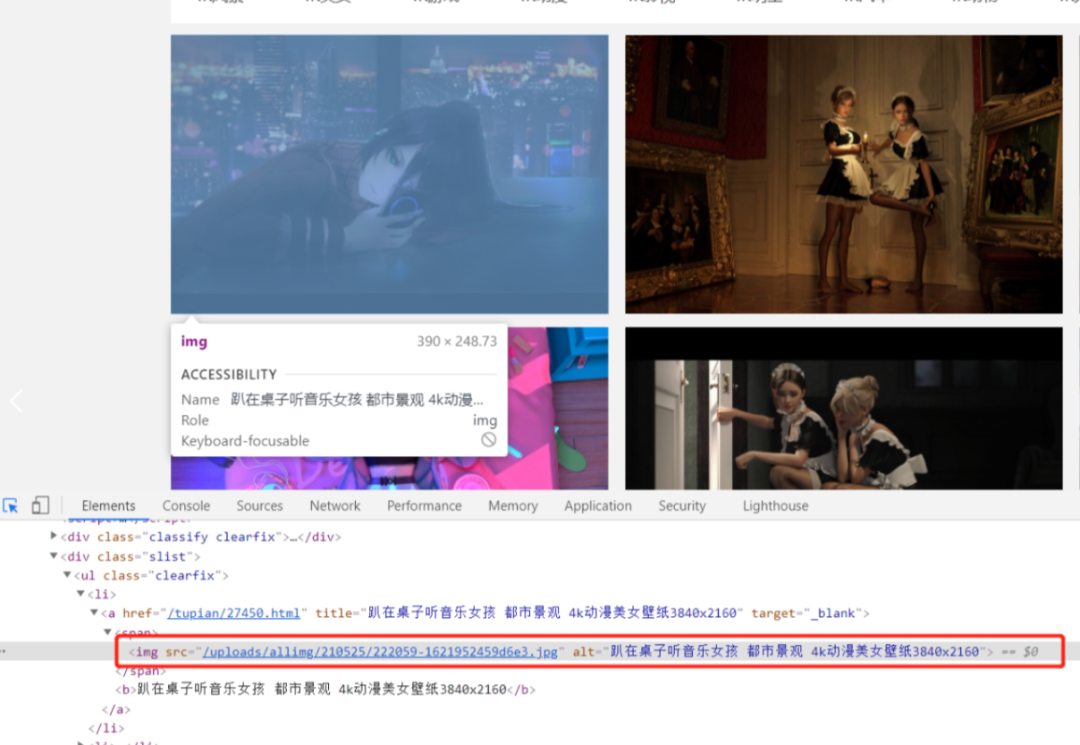The height and width of the screenshot is (745, 1080).
Task: Open the Performance tab
Action: pyautogui.click(x=424, y=505)
